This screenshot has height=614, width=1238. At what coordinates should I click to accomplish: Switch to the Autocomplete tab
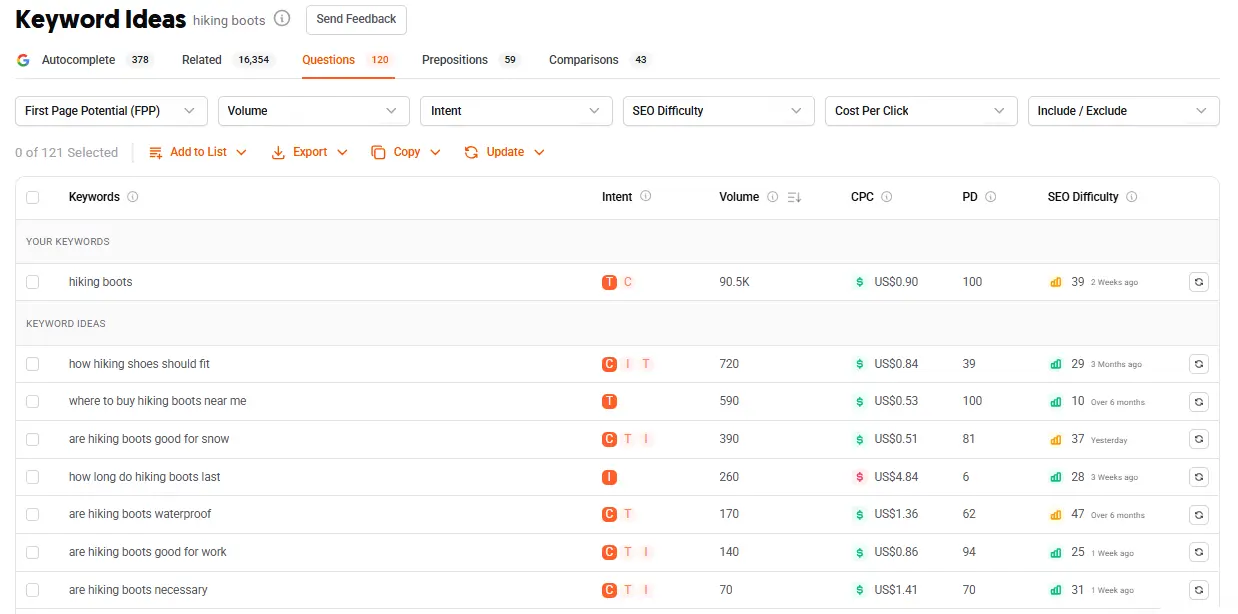[85, 60]
